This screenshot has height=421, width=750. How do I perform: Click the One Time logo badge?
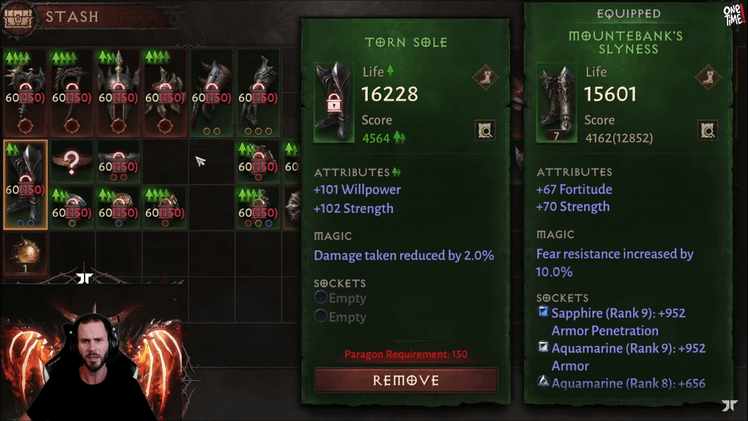point(734,15)
